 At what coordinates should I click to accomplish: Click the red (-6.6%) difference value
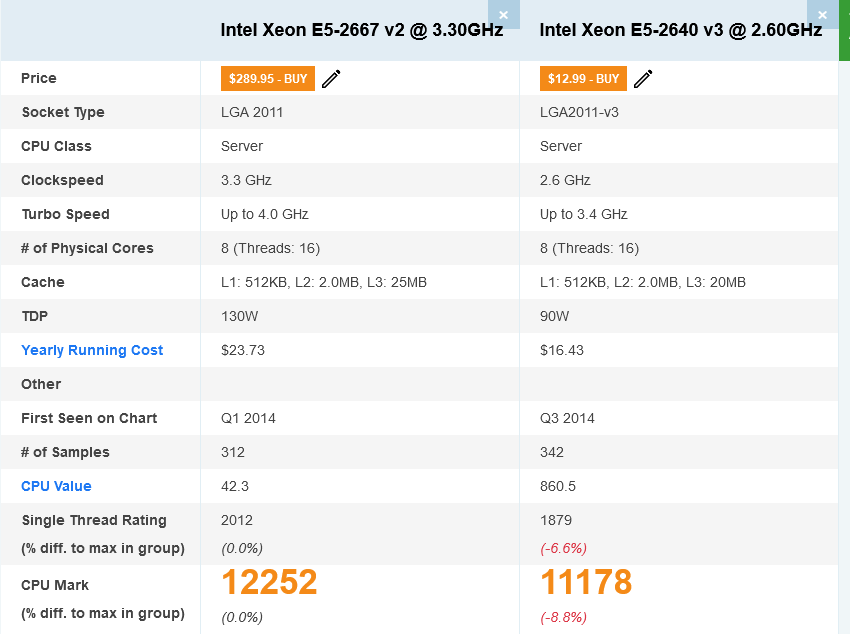coord(563,548)
